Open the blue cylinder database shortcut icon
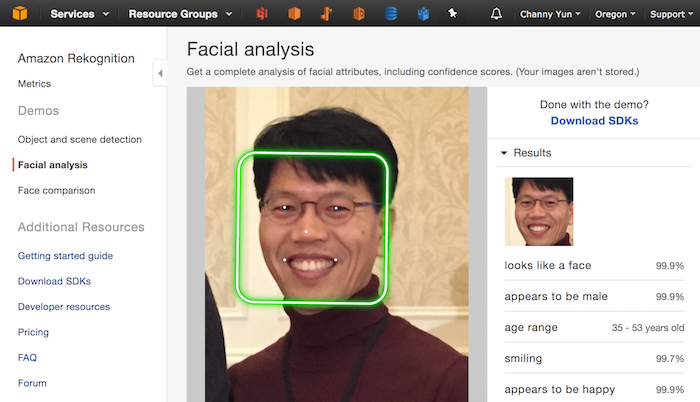This screenshot has height=402, width=700. [391, 14]
